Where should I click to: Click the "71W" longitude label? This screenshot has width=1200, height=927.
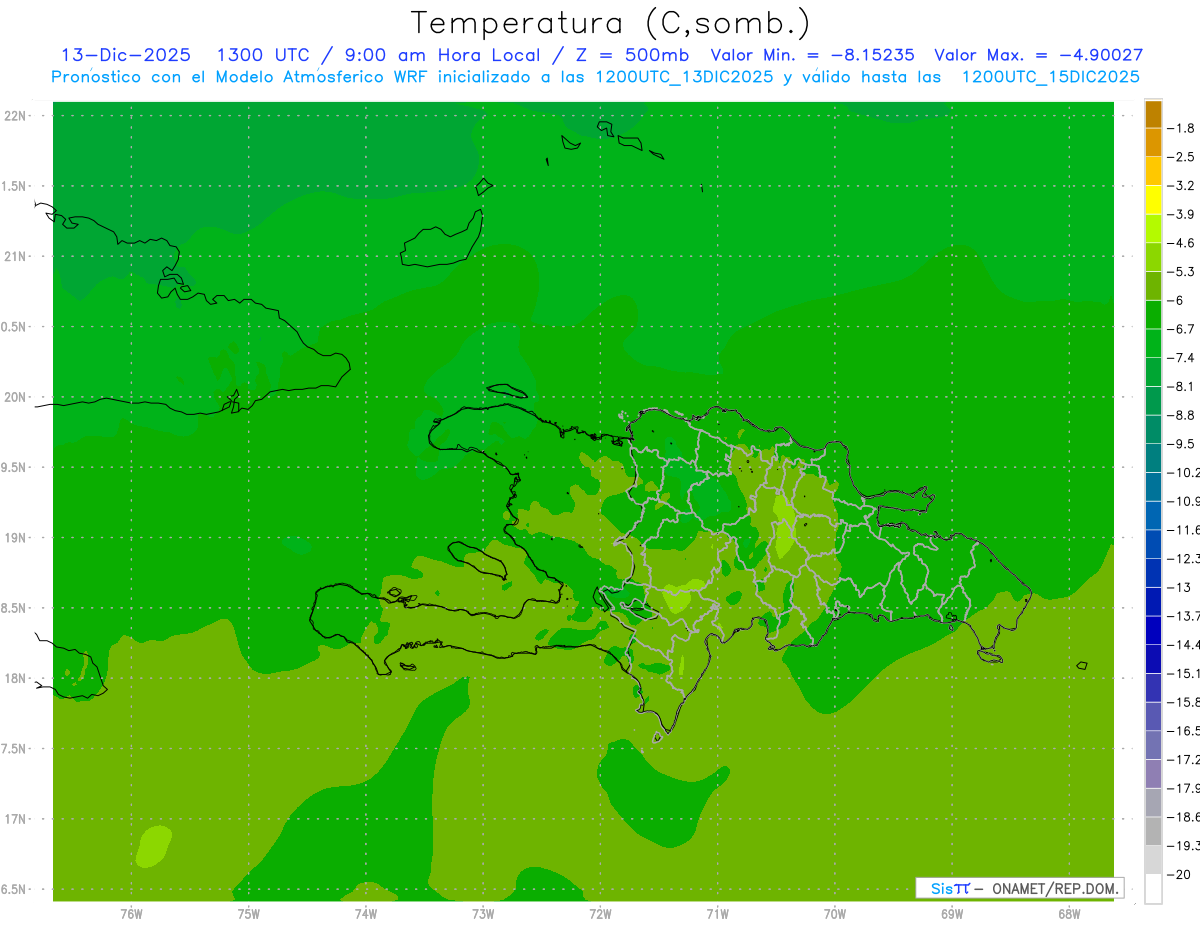(x=717, y=912)
